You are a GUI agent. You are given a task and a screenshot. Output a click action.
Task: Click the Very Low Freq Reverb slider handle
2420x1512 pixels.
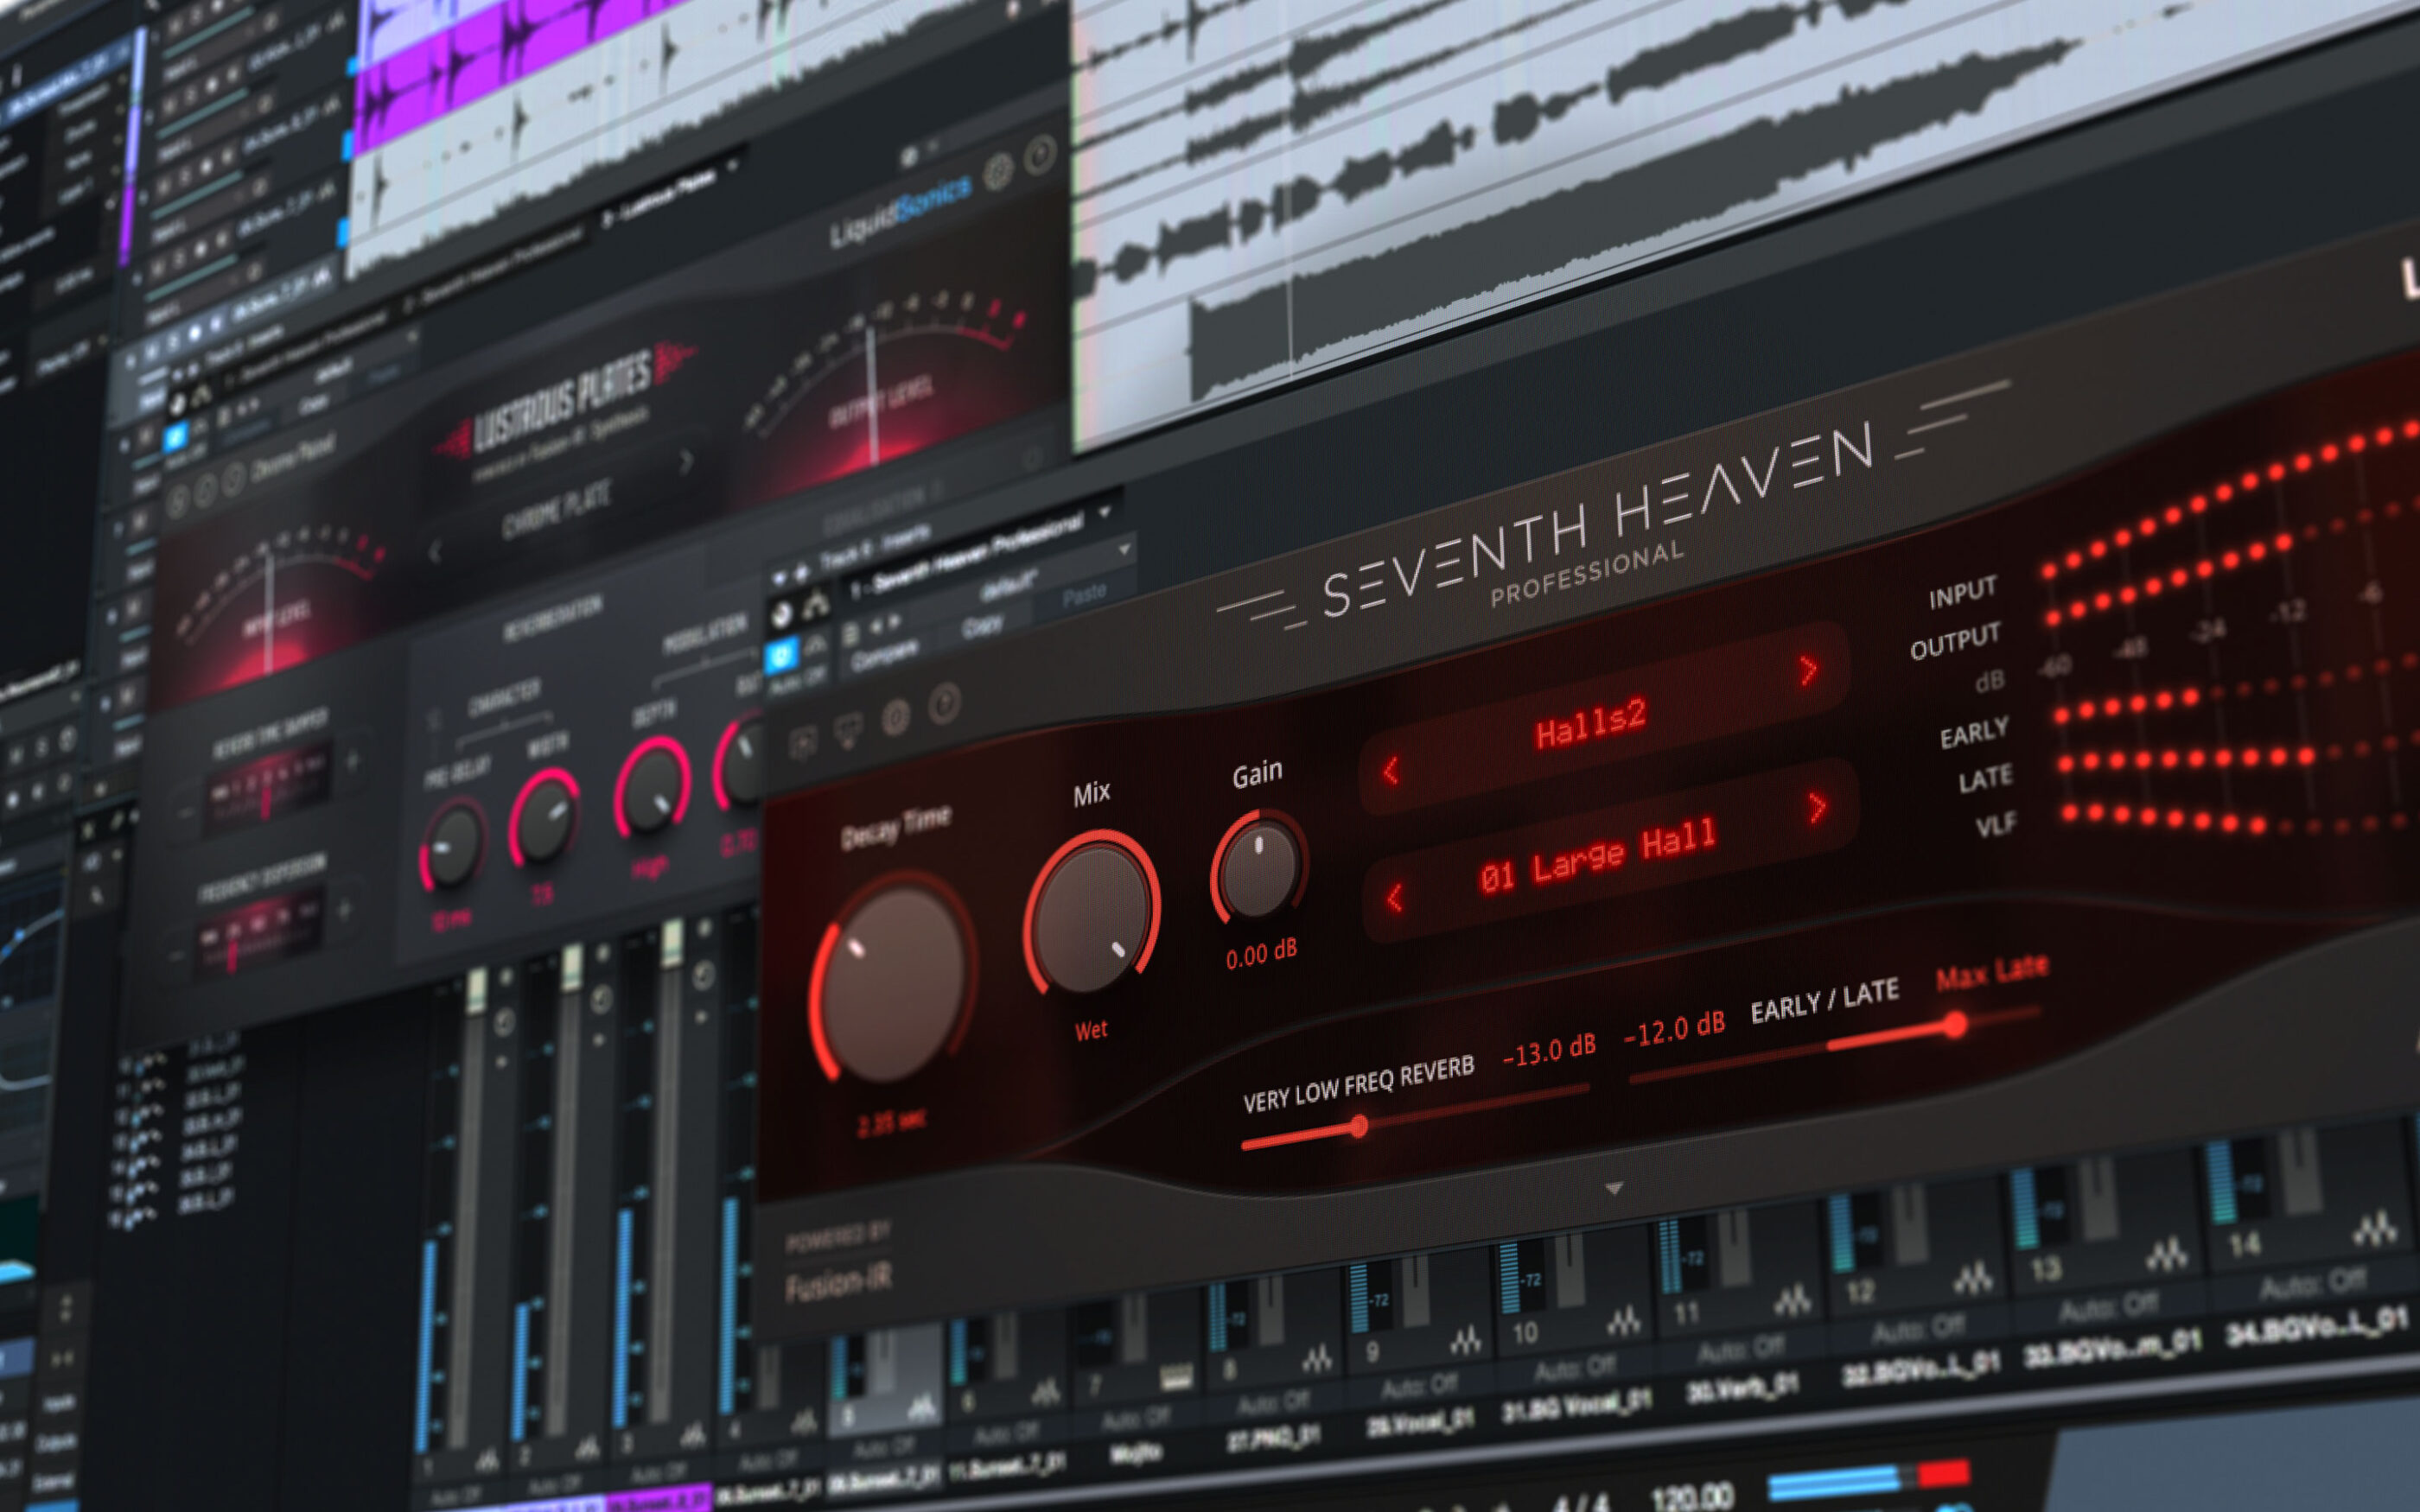point(1359,1127)
